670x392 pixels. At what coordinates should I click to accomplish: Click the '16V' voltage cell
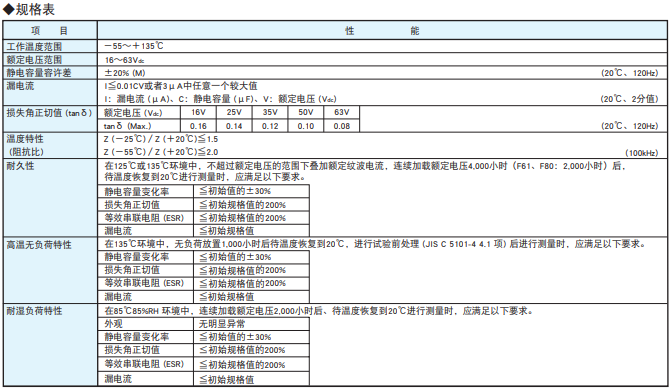point(198,112)
